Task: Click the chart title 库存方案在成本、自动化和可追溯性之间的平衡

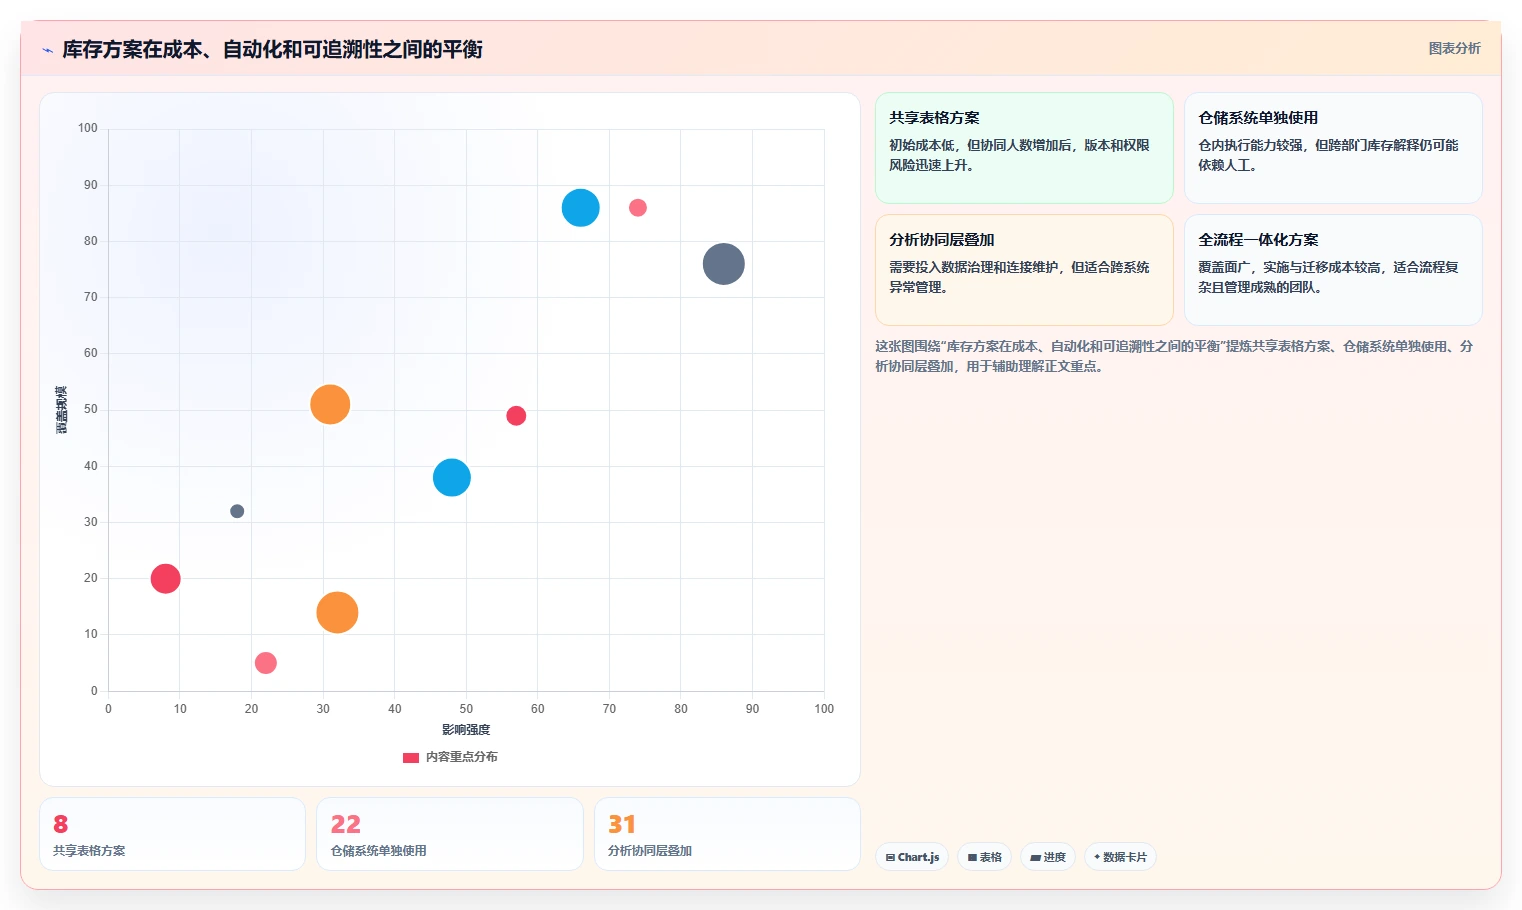Action: pos(272,49)
